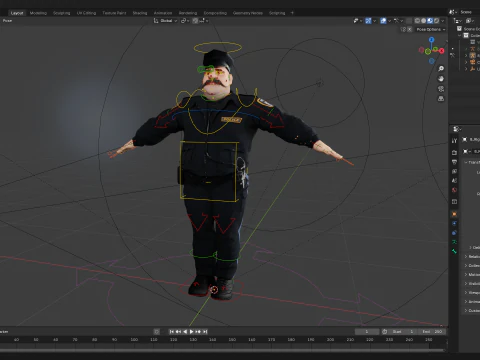480x360 pixels.
Task: Click the red X axis on navigation gizmo
Action: tap(442, 51)
